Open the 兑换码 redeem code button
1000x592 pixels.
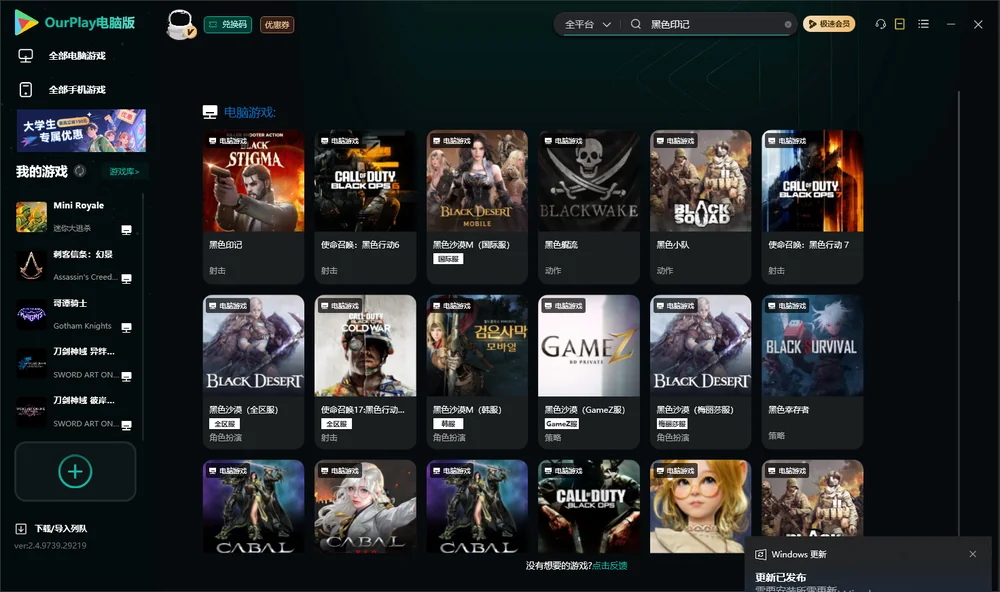[x=228, y=24]
